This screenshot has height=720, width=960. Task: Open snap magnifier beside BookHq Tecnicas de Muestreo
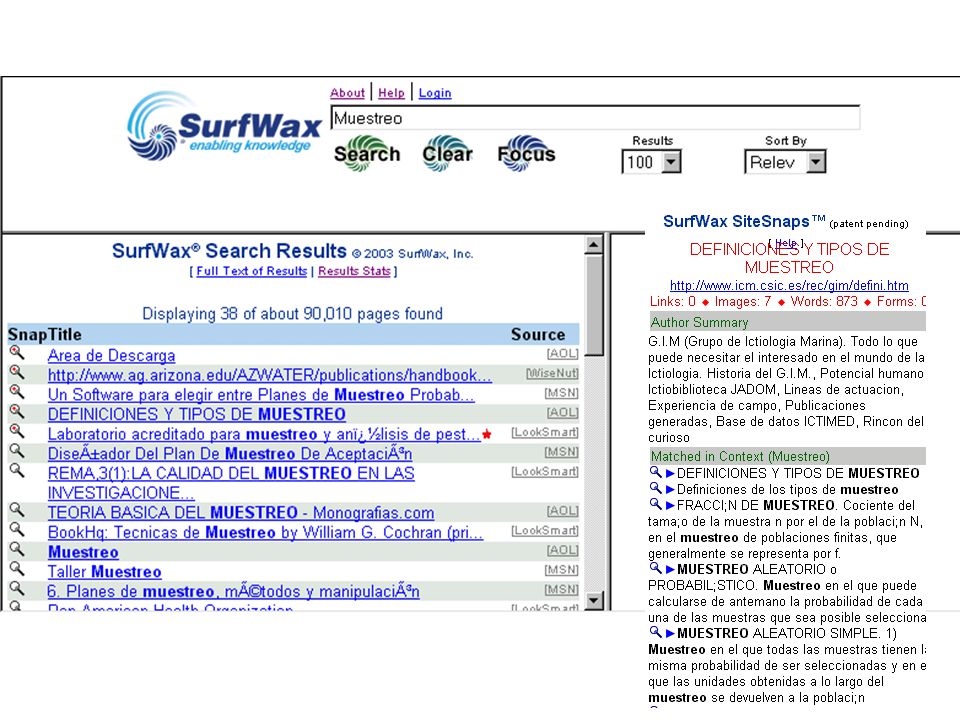point(17,530)
